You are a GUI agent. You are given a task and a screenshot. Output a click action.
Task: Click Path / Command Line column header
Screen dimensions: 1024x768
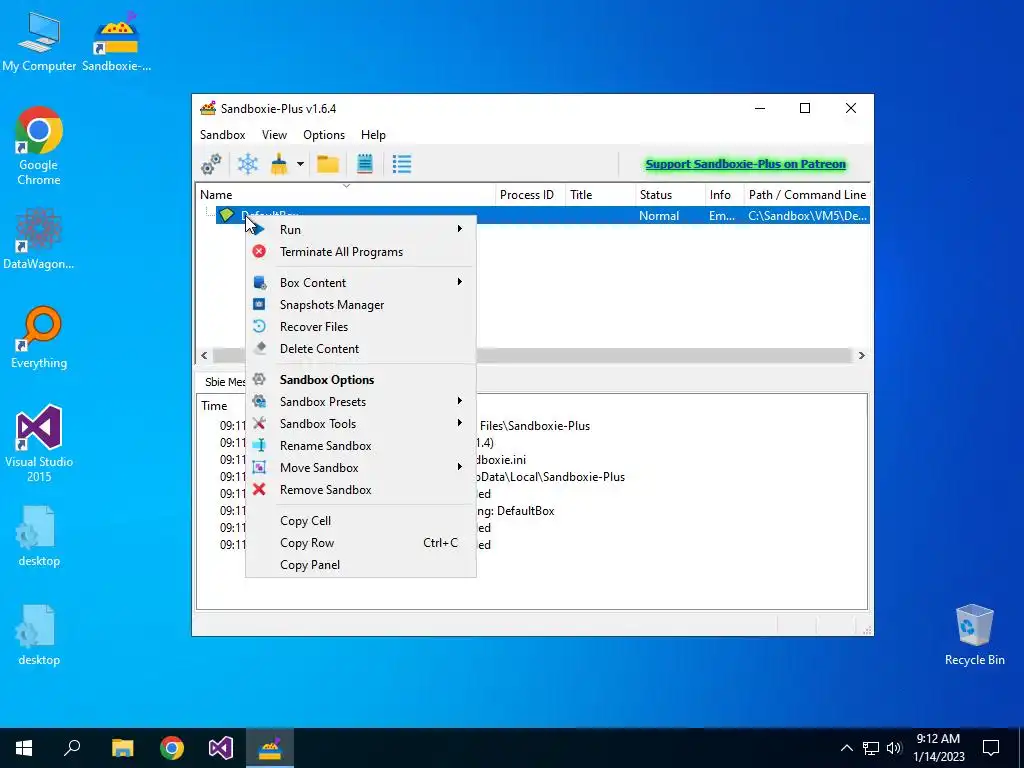[807, 195]
